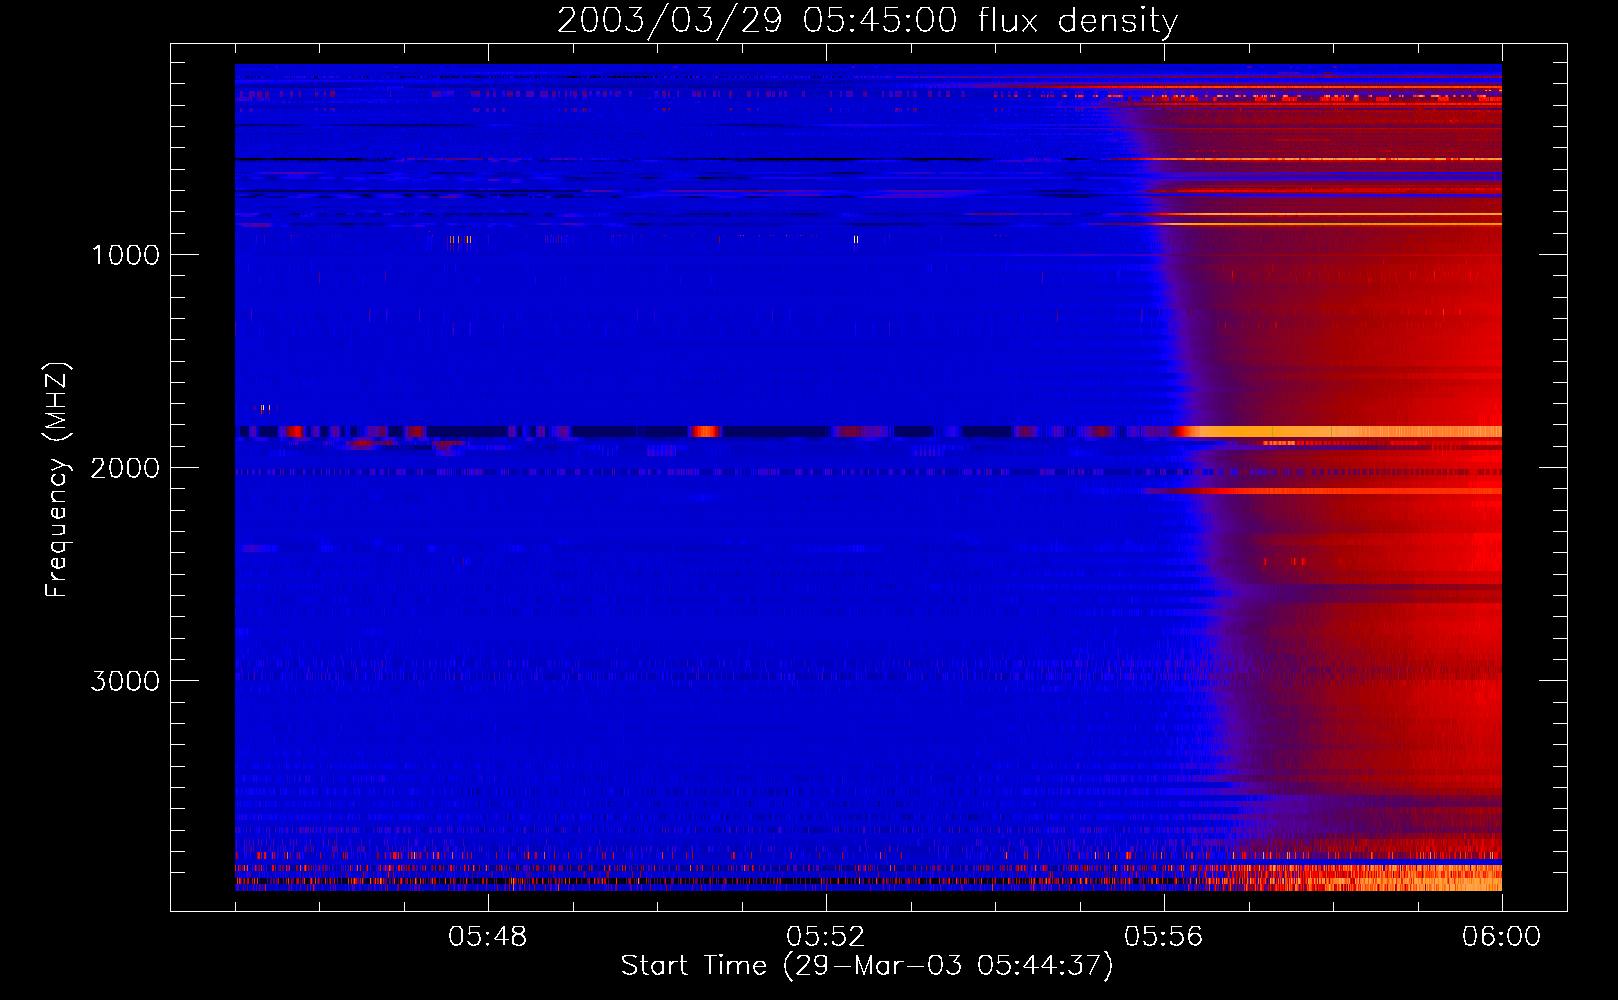Select the 'Start Time (29-Mar-03 05:44:37)' label
The image size is (1618, 1000).
tap(867, 966)
